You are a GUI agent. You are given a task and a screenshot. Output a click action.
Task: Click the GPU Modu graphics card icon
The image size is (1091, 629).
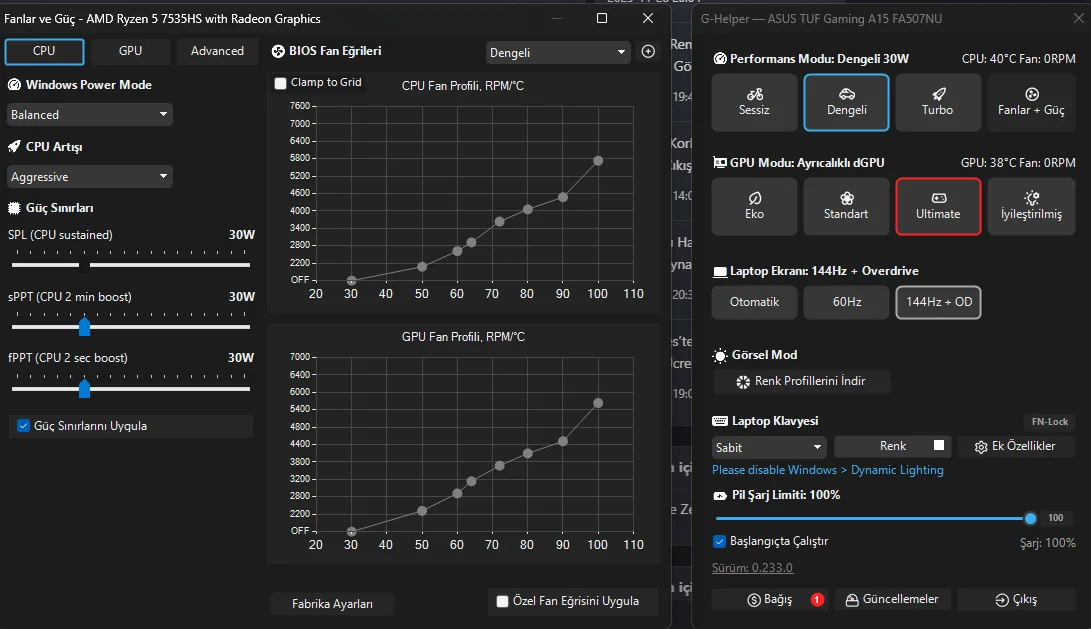click(720, 163)
